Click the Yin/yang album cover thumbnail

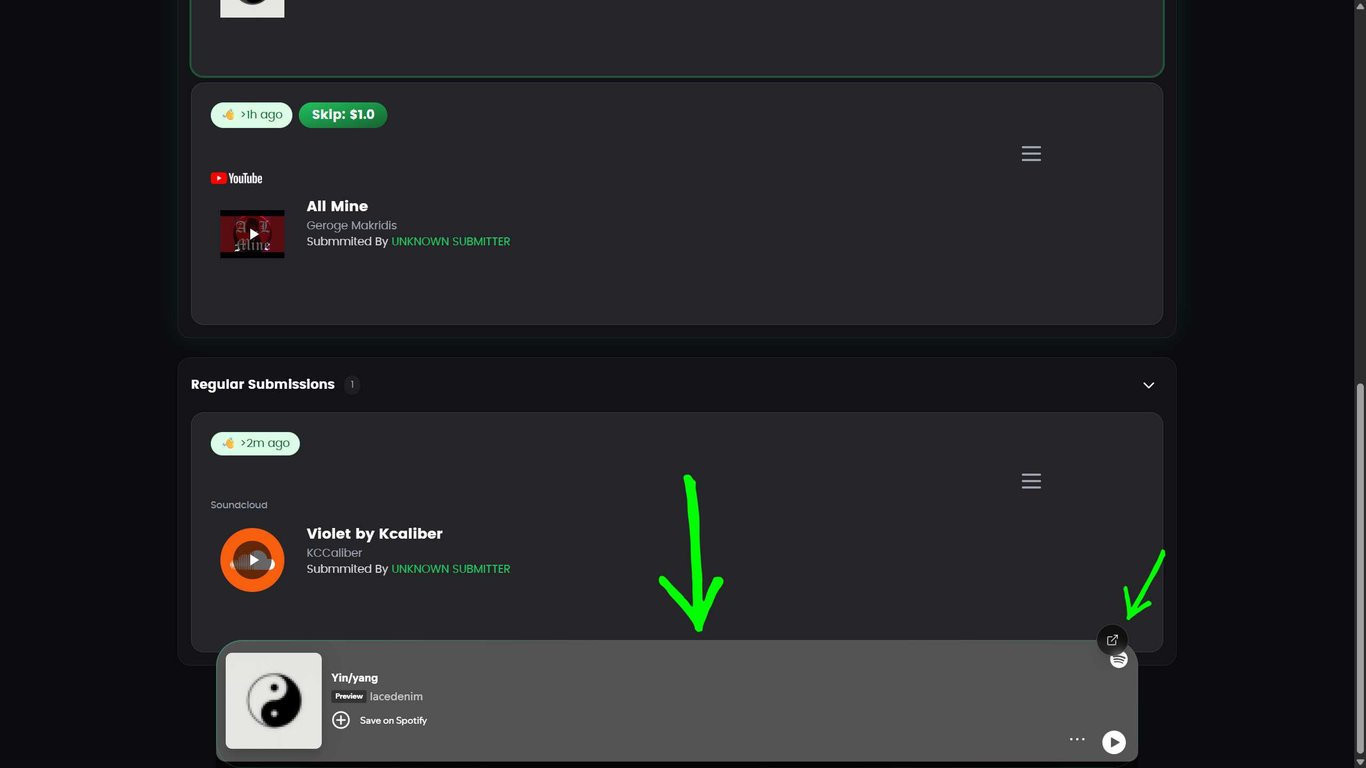tap(274, 701)
